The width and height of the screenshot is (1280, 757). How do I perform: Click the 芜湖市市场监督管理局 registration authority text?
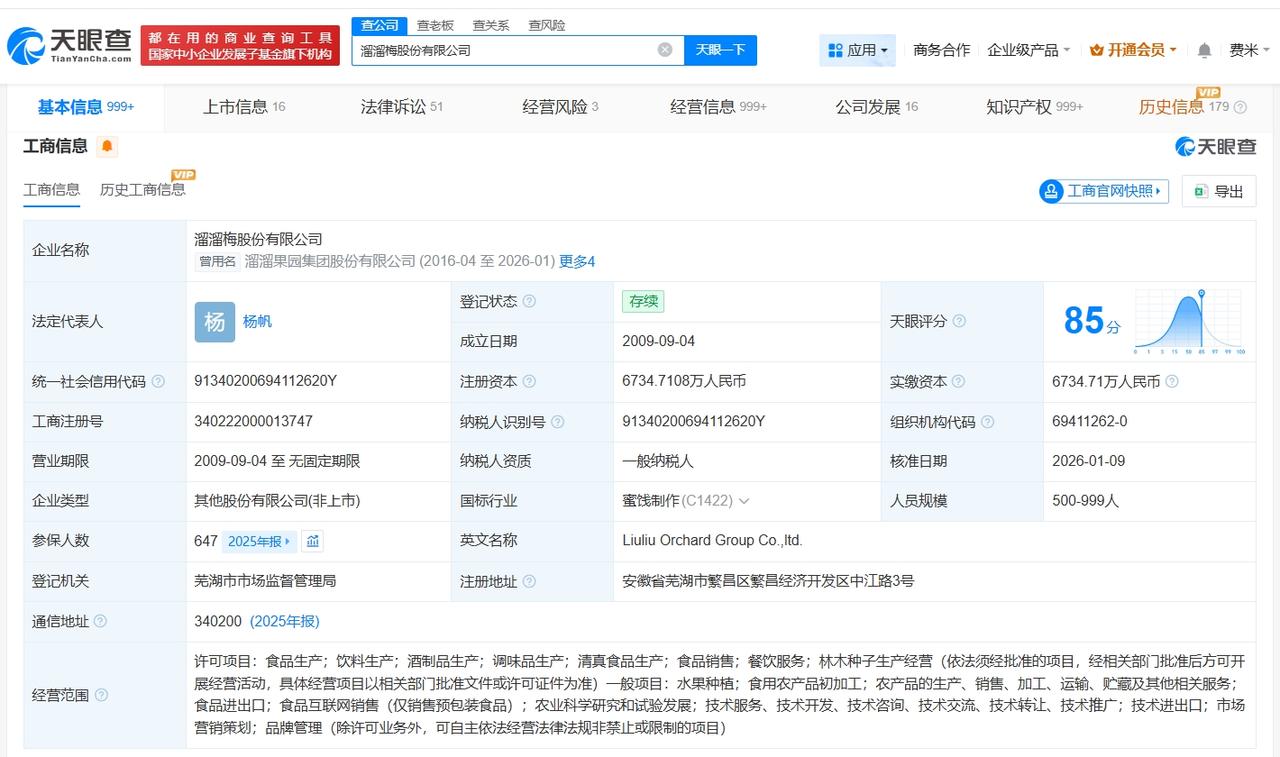265,582
